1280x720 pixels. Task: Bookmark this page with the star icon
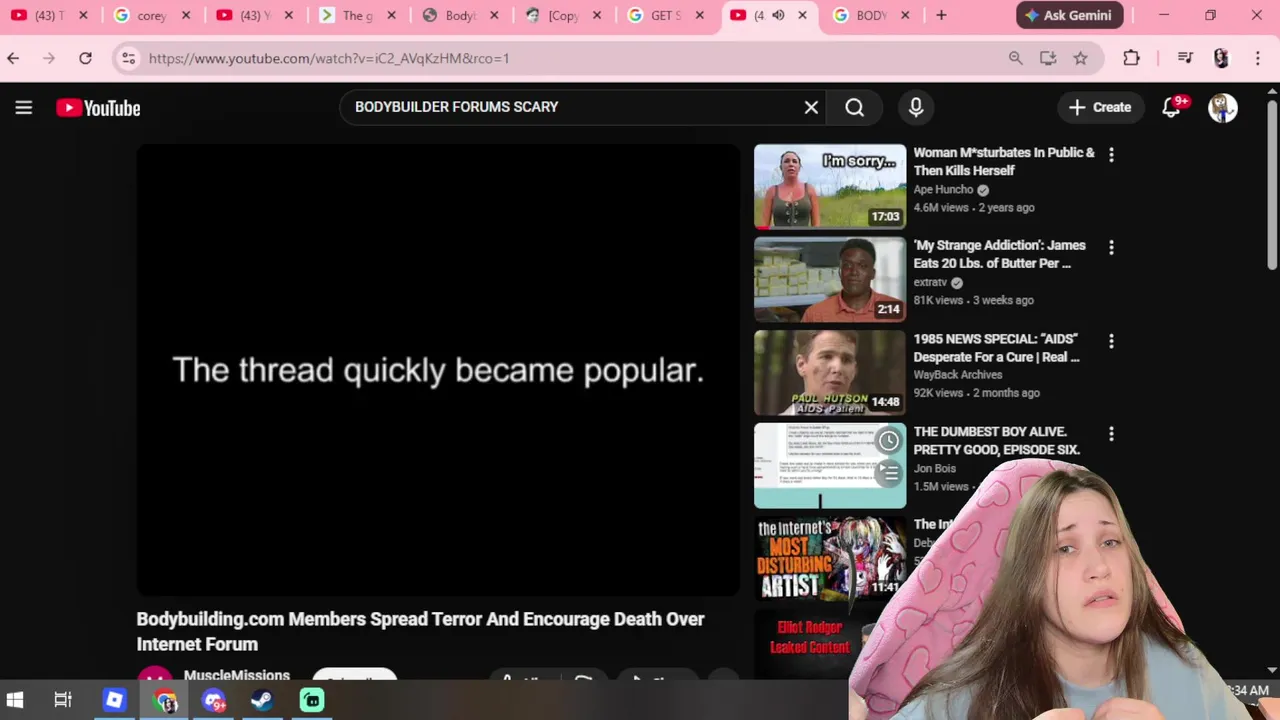(x=1080, y=58)
